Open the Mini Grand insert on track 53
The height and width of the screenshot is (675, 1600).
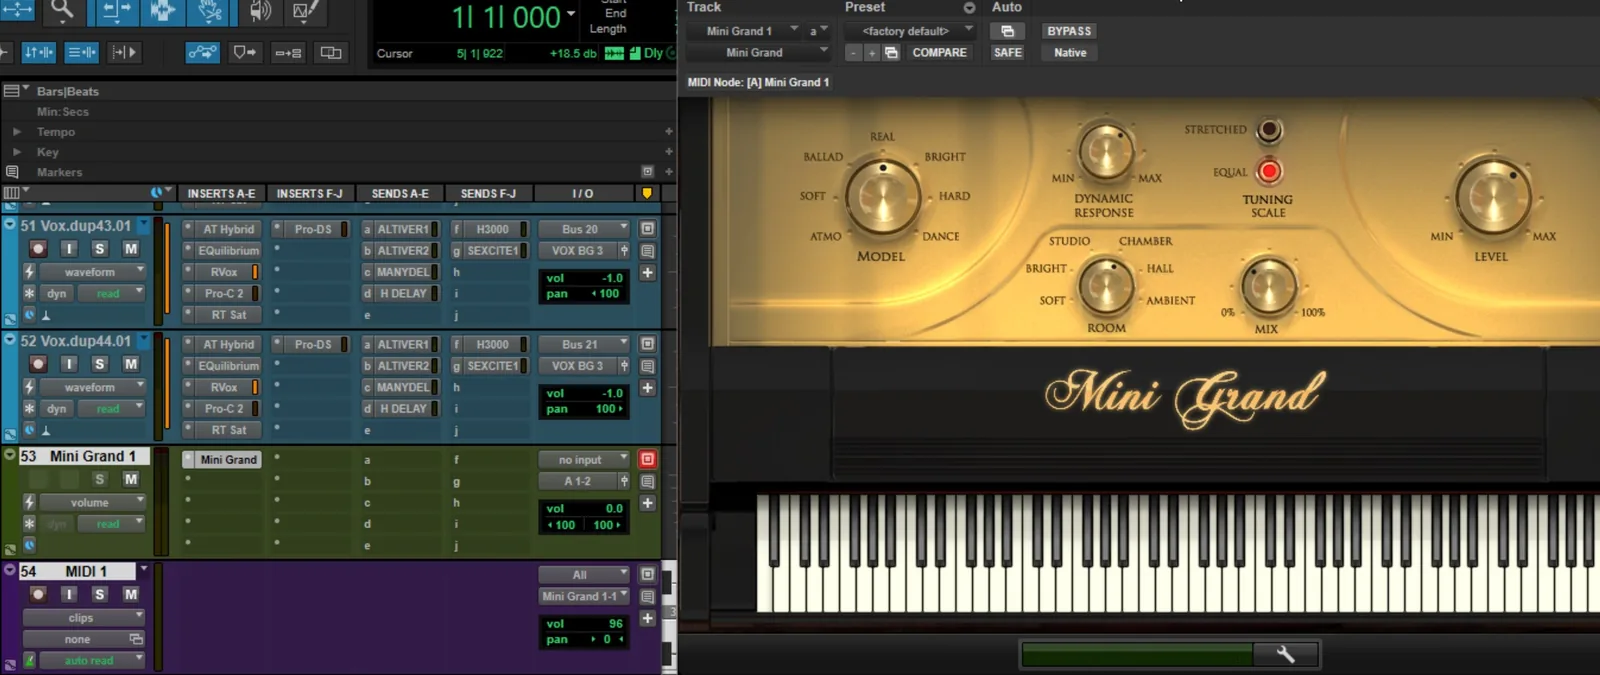point(228,460)
